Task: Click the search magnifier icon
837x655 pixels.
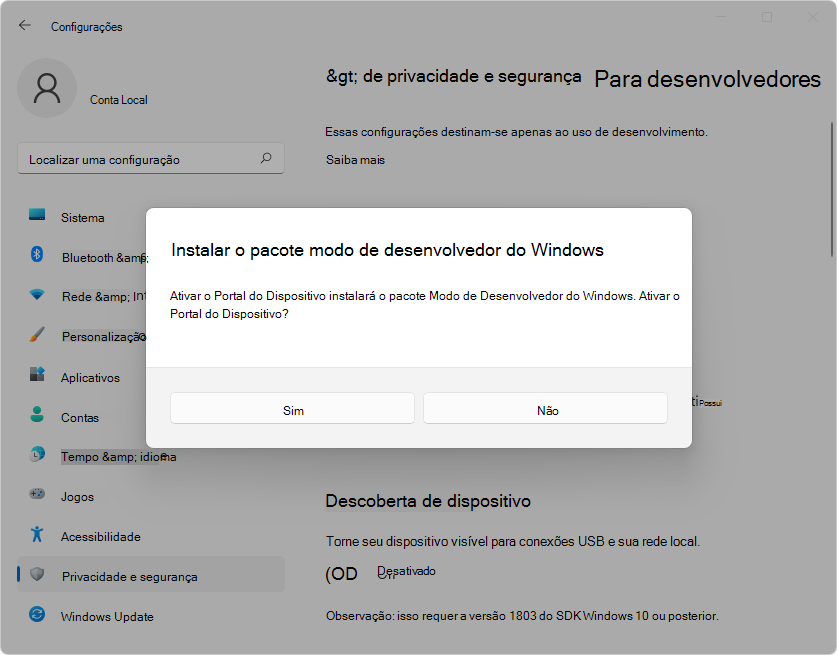Action: click(x=266, y=158)
